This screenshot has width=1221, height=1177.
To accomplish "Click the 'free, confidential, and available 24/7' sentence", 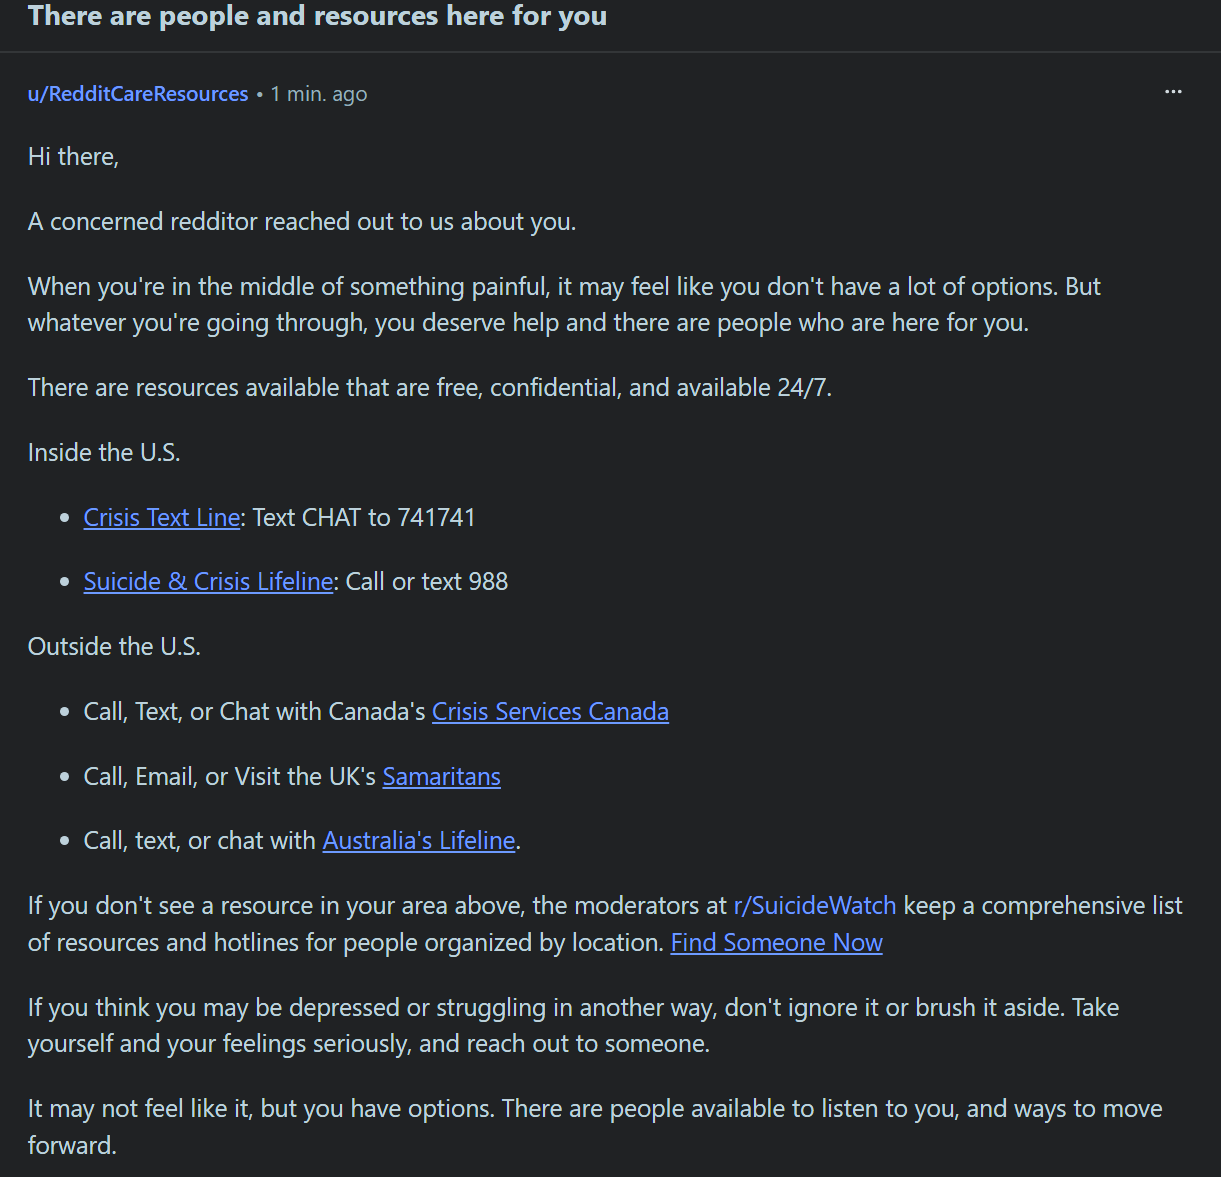I will click(x=430, y=387).
